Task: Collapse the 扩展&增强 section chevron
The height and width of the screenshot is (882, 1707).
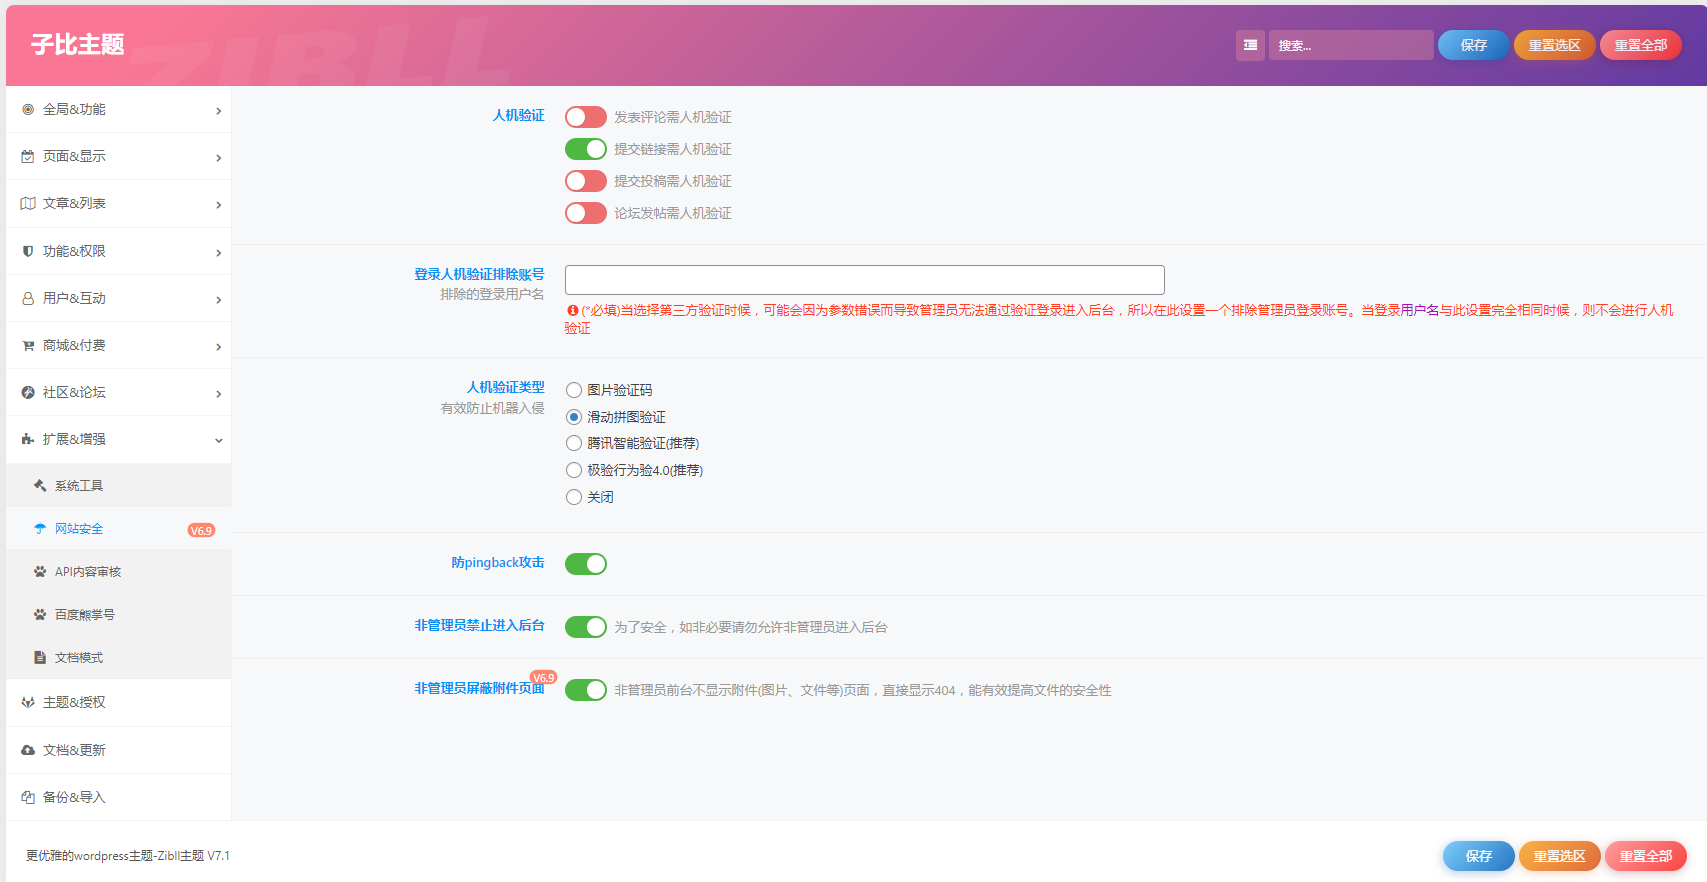Action: tap(218, 440)
